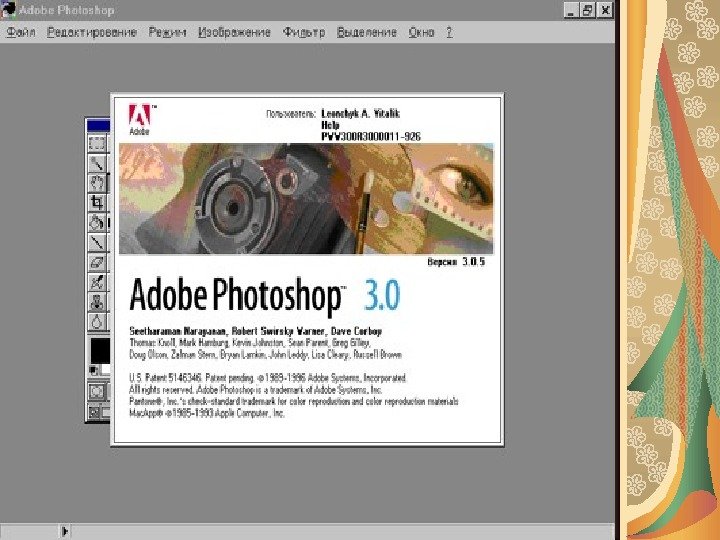Select the Crop tool
720x540 pixels.
click(97, 203)
